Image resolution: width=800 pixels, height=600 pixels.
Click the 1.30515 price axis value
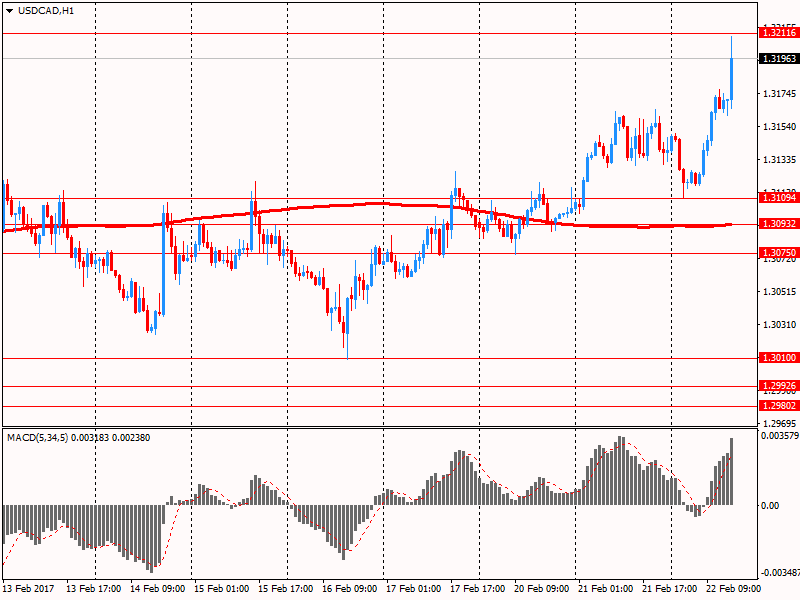point(779,292)
